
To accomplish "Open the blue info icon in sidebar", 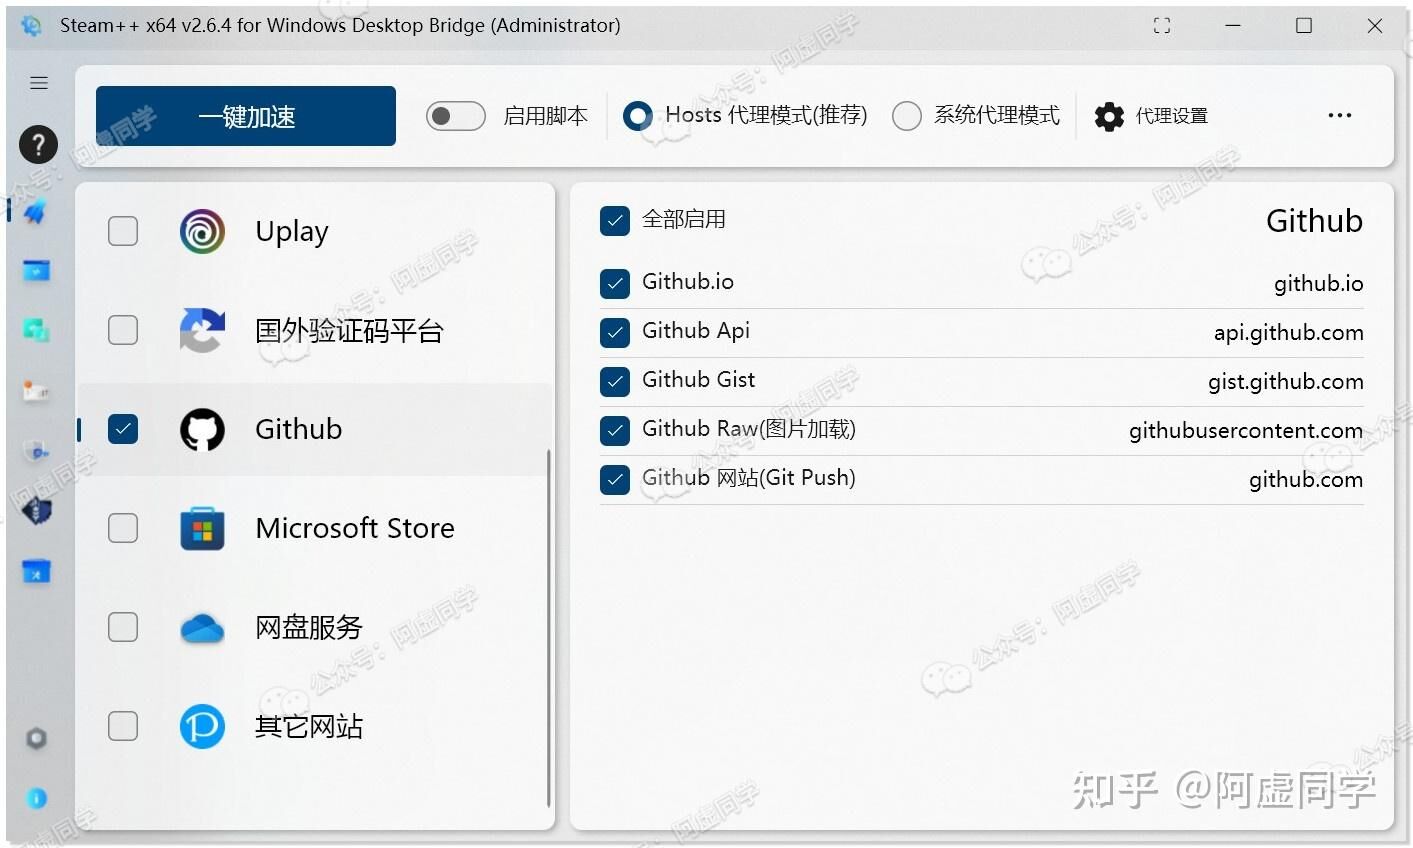I will pyautogui.click(x=37, y=798).
